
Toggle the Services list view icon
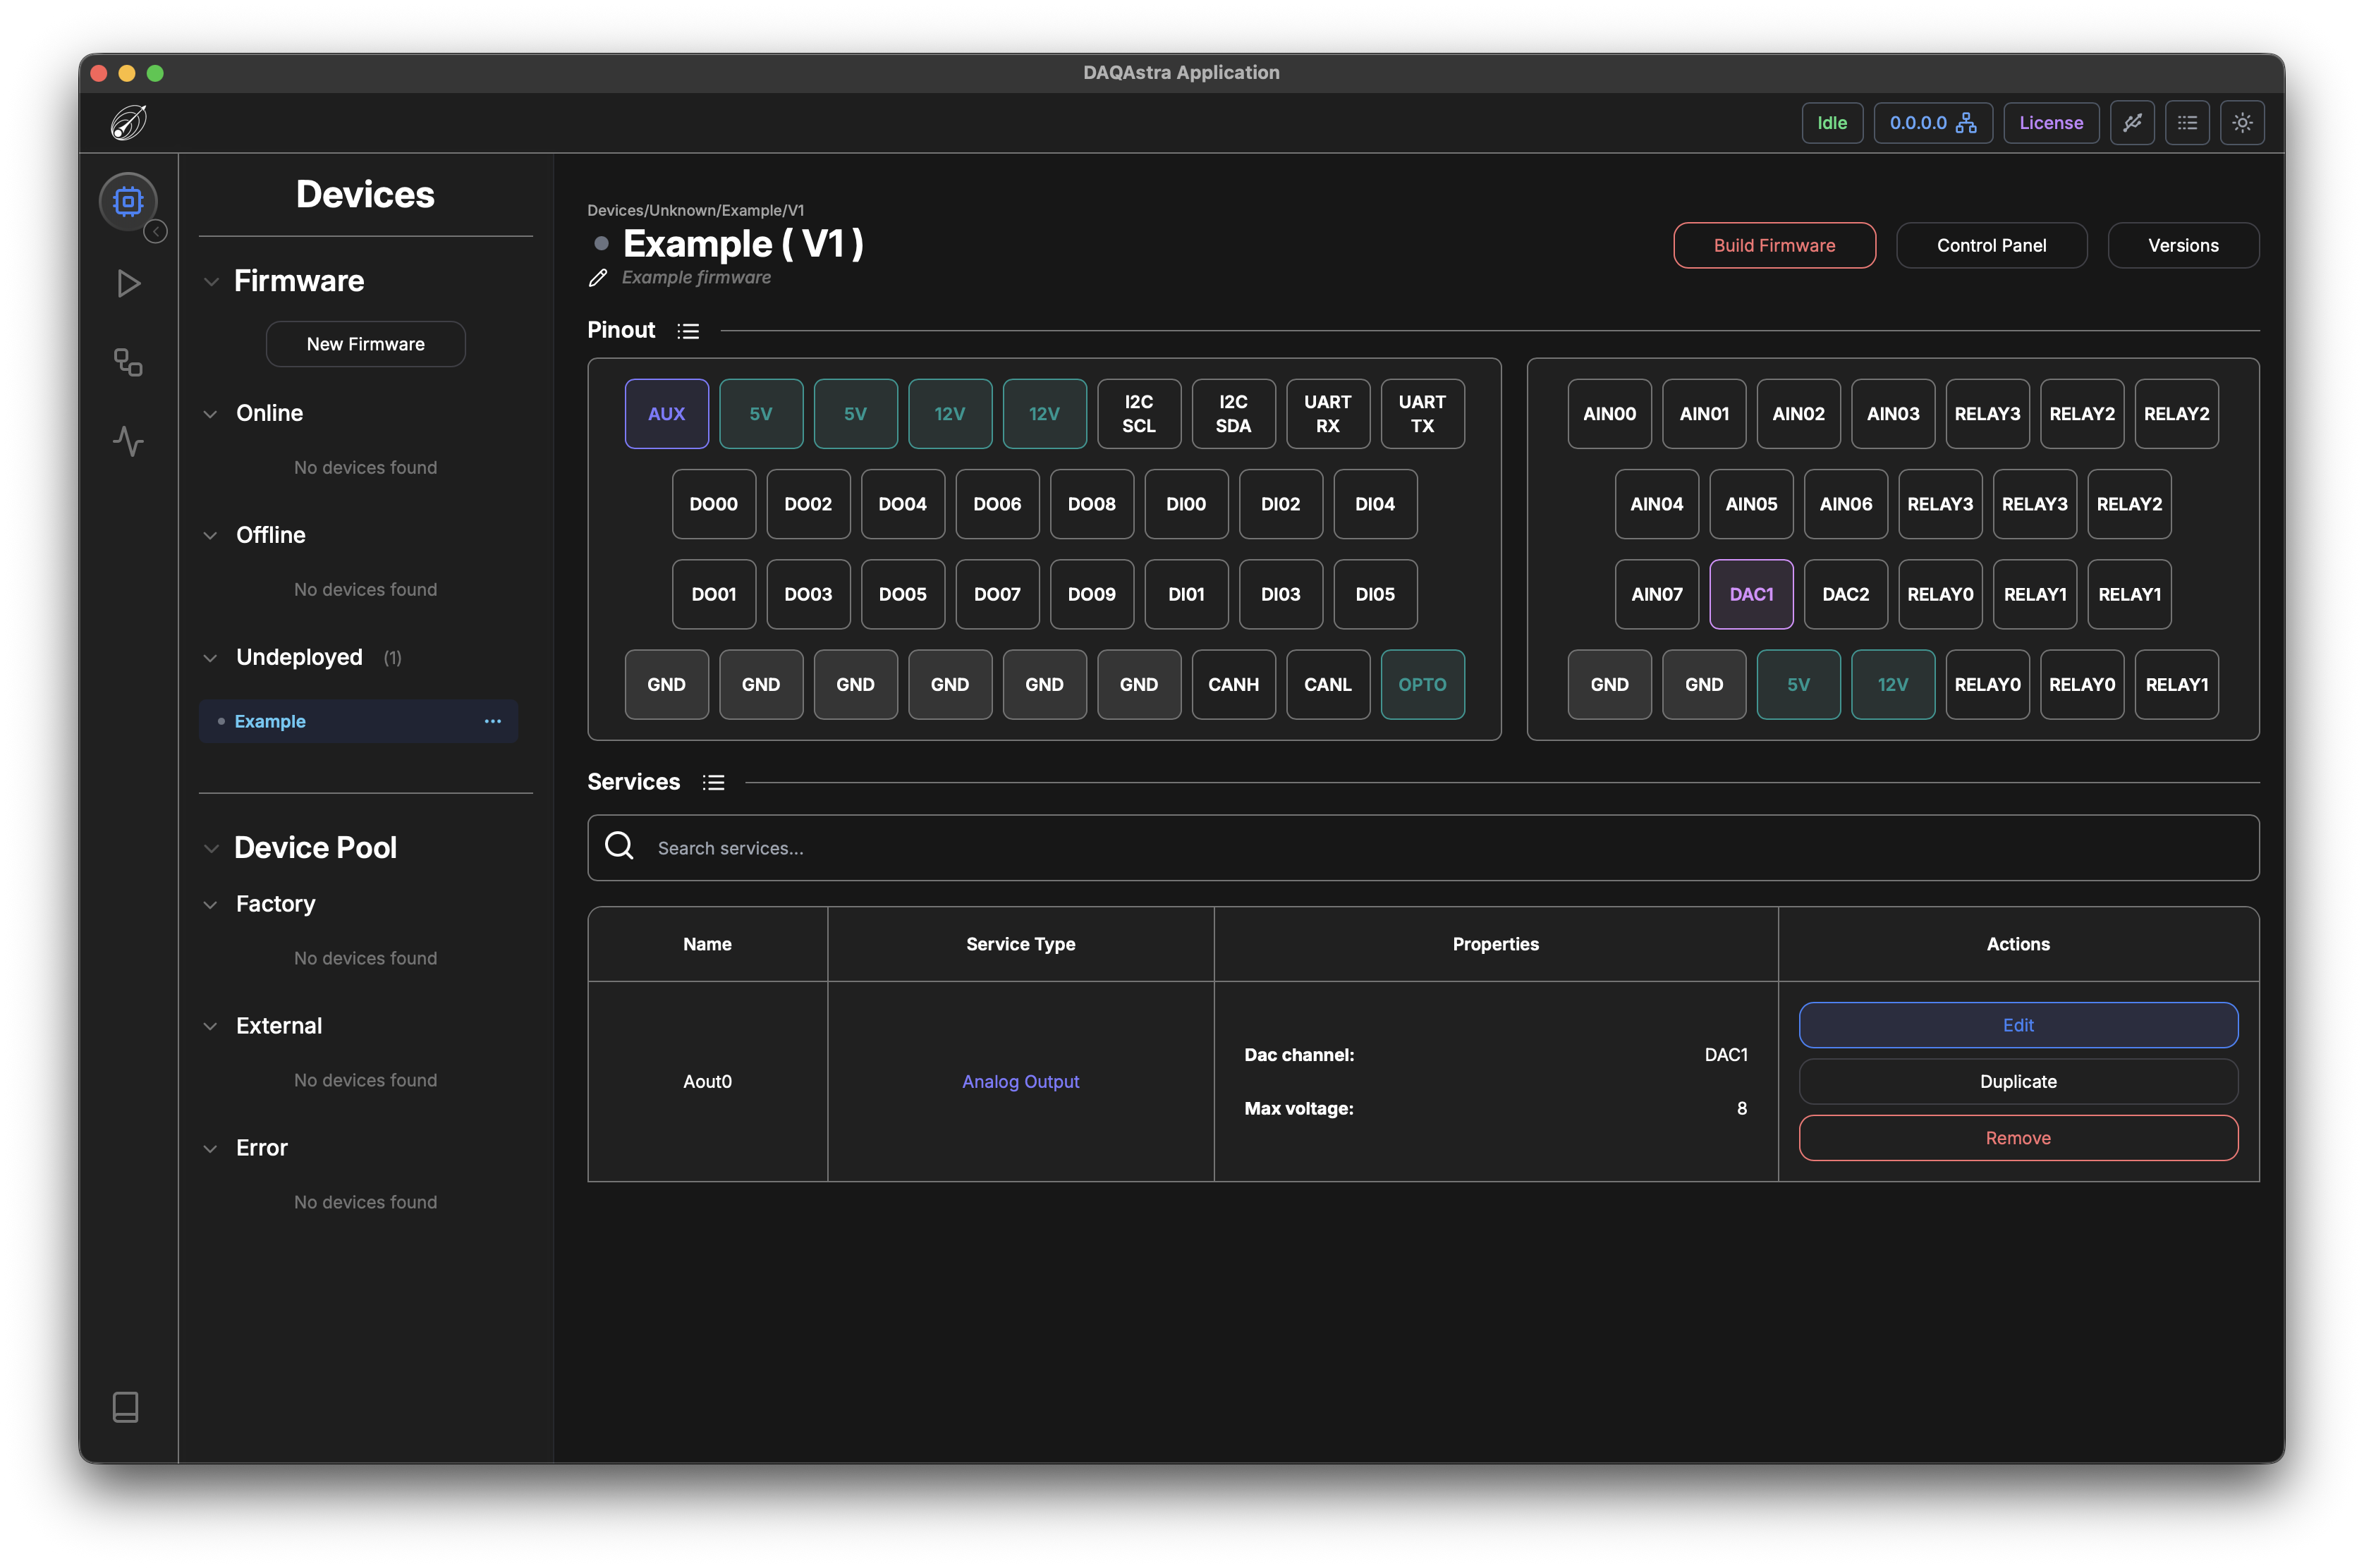[x=713, y=783]
